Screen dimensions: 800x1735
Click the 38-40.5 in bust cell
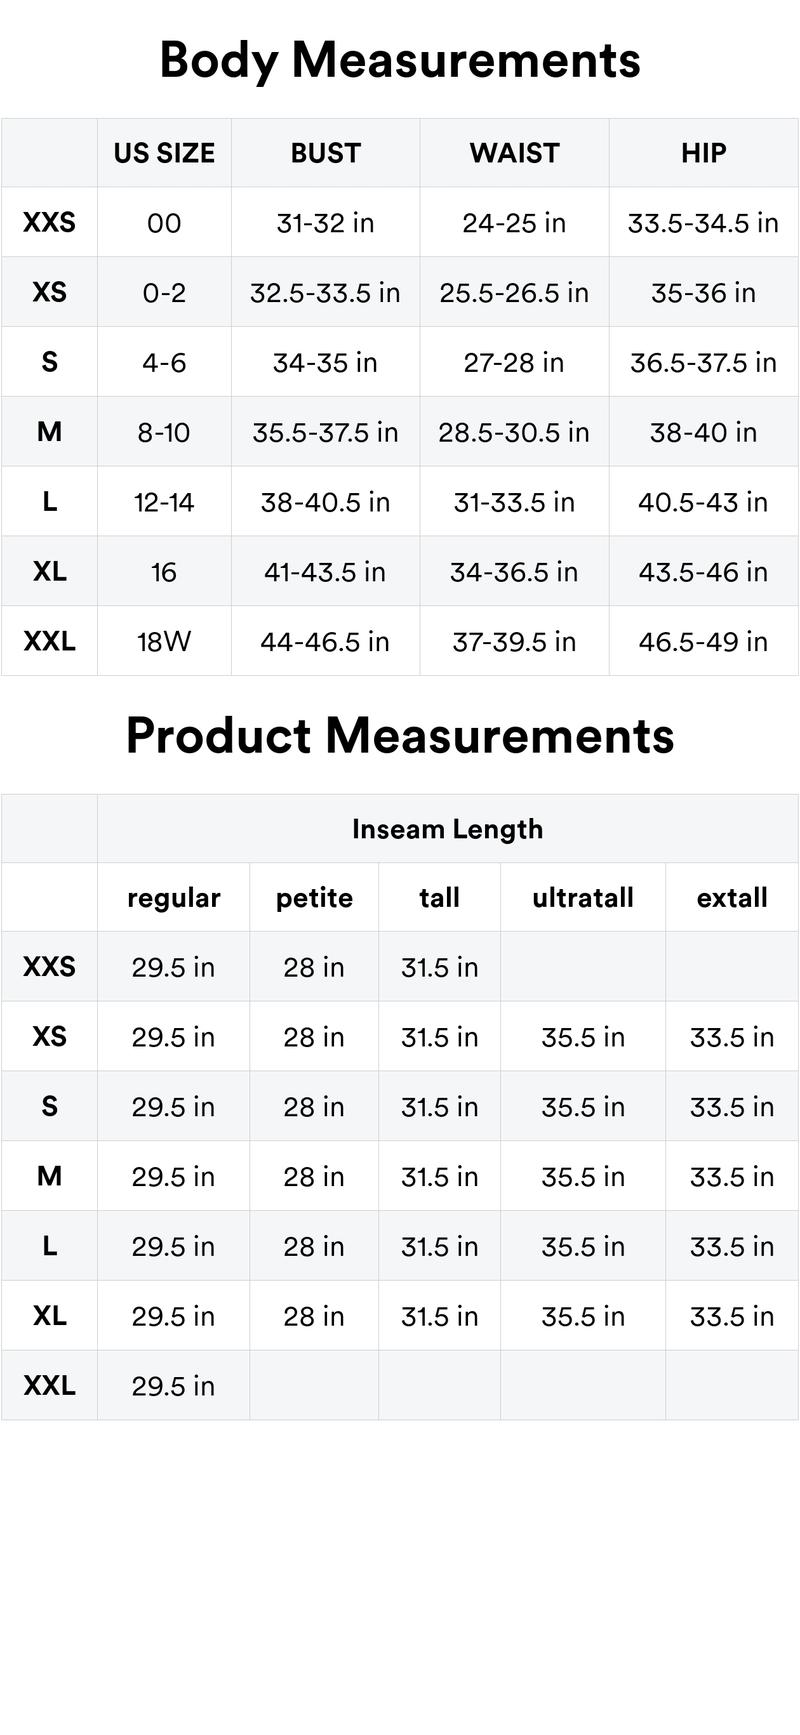[325, 502]
